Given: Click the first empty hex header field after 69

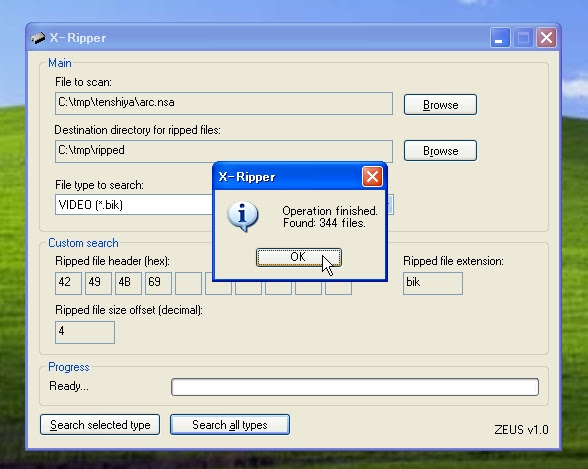Looking at the screenshot, I should 188,283.
